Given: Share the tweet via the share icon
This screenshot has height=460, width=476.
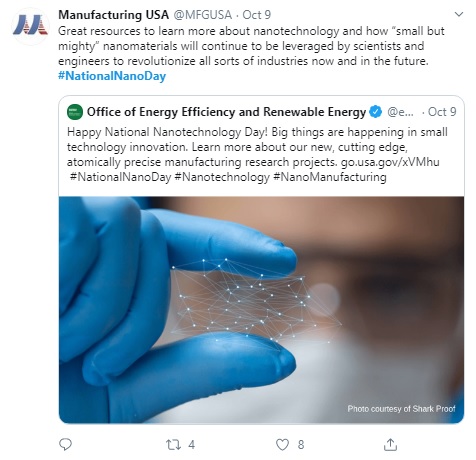Looking at the screenshot, I should (390, 444).
